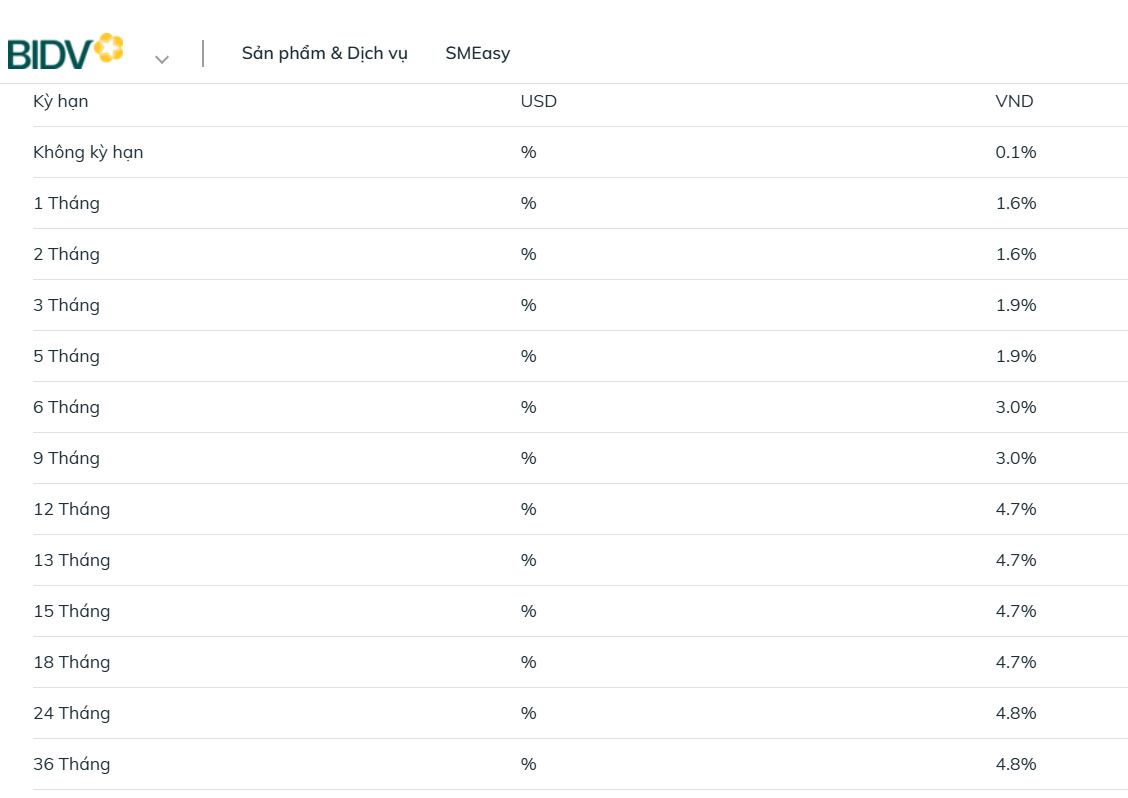Click the 3.0% rate for 9 Tháng
Image resolution: width=1128 pixels, height=798 pixels.
click(1015, 458)
